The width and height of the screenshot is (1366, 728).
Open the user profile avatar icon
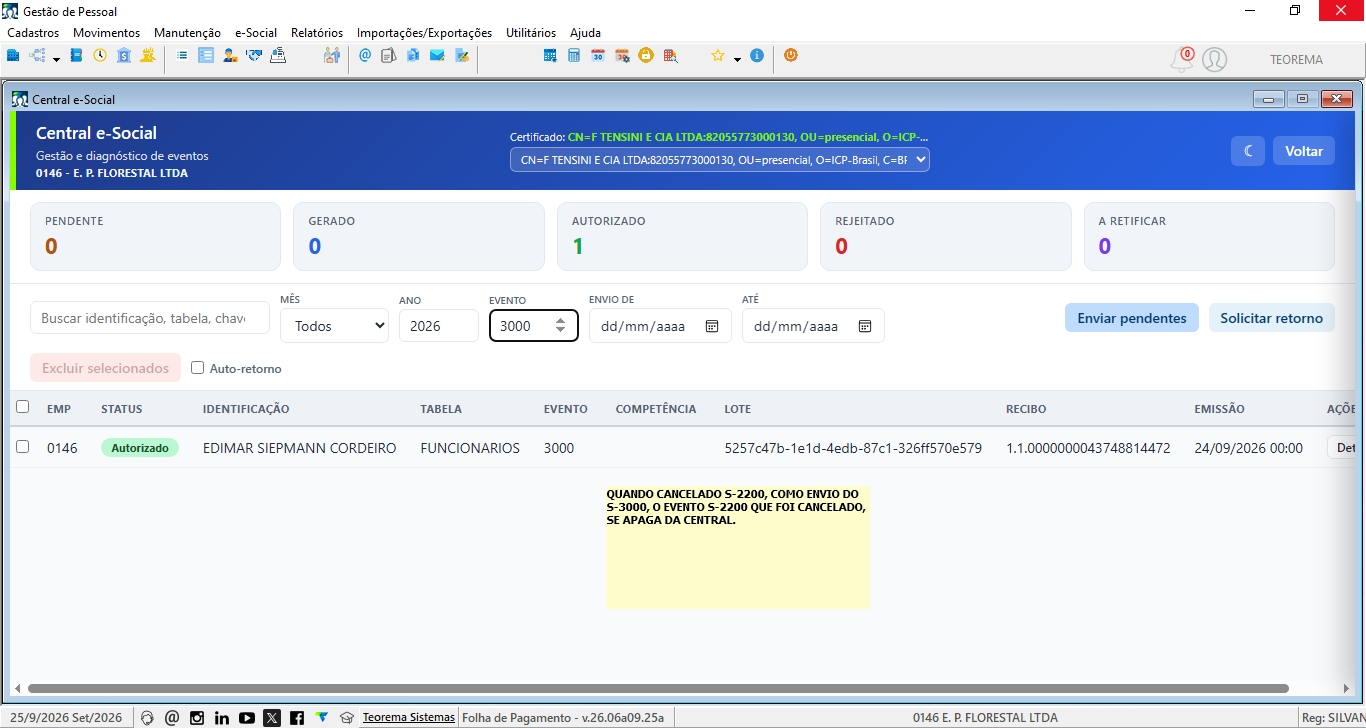point(1214,60)
